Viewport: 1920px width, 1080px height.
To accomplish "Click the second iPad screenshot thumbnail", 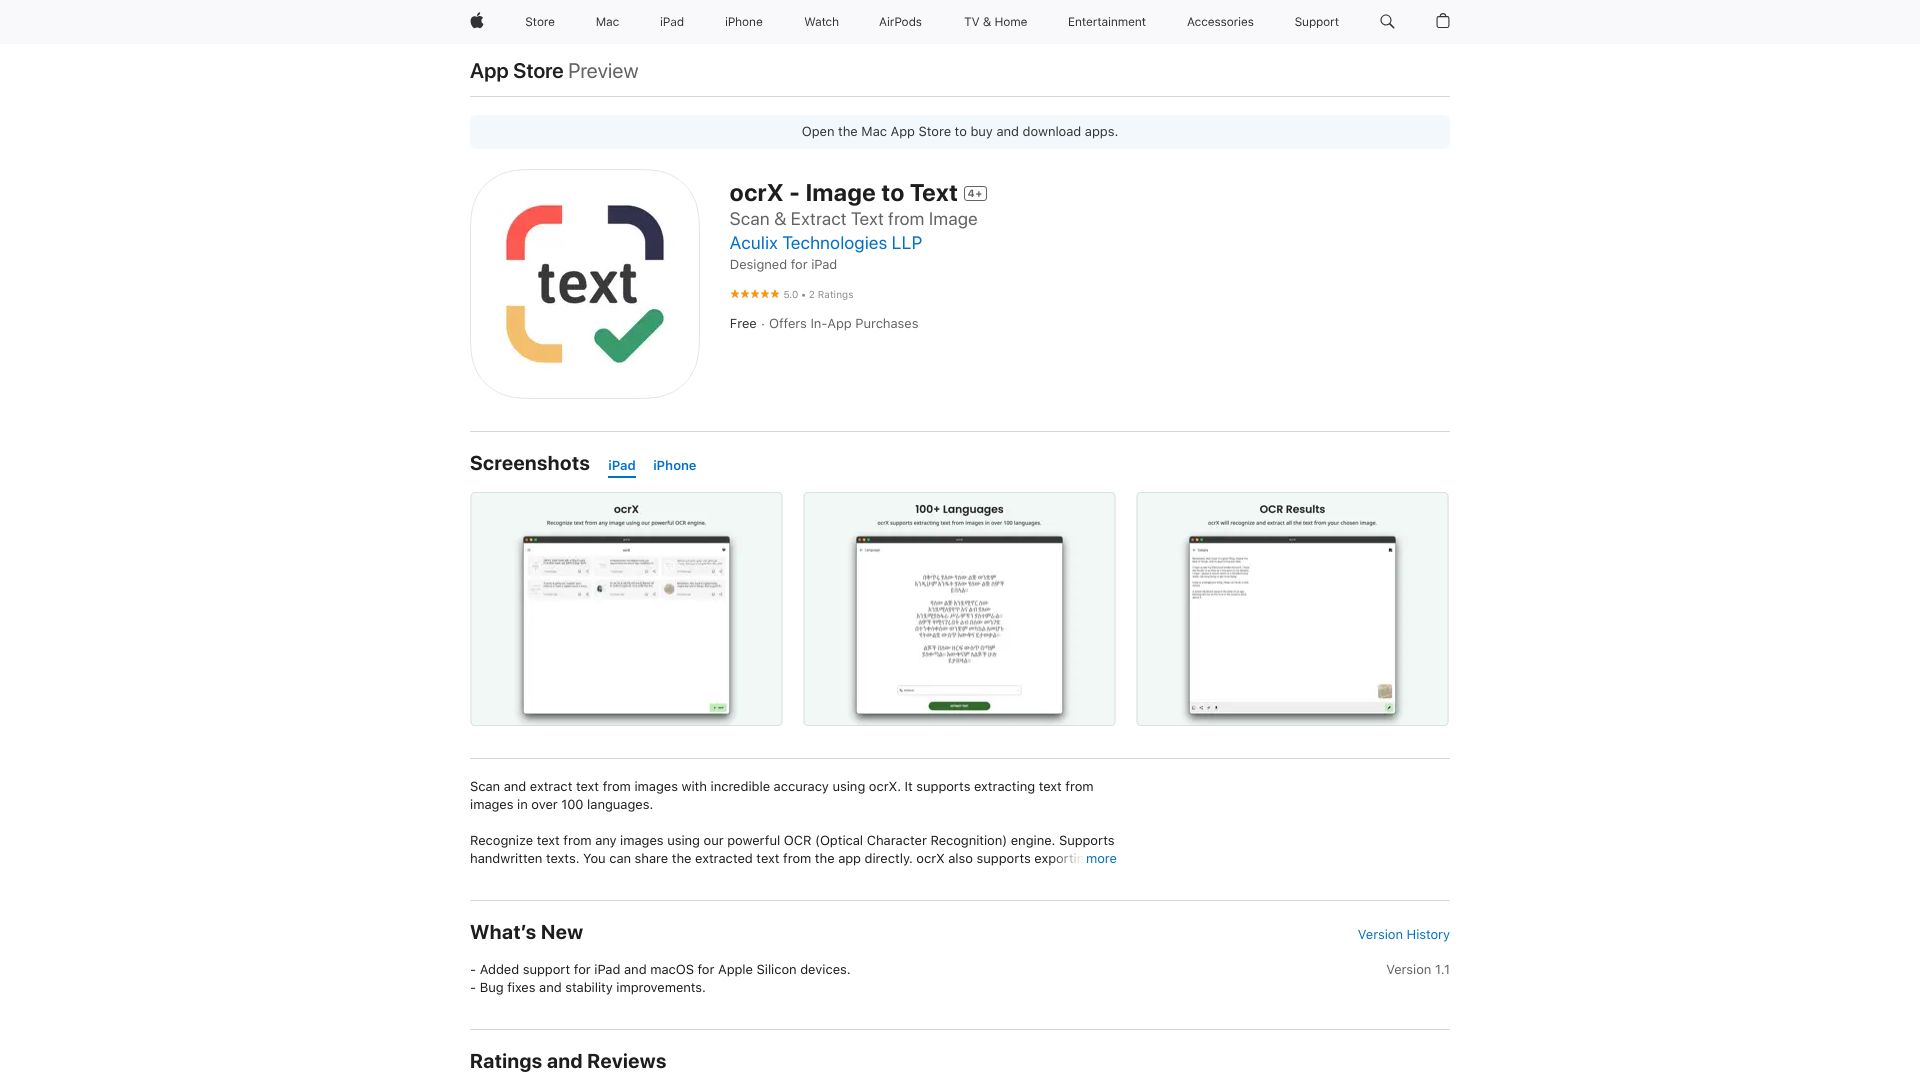I will click(x=959, y=609).
